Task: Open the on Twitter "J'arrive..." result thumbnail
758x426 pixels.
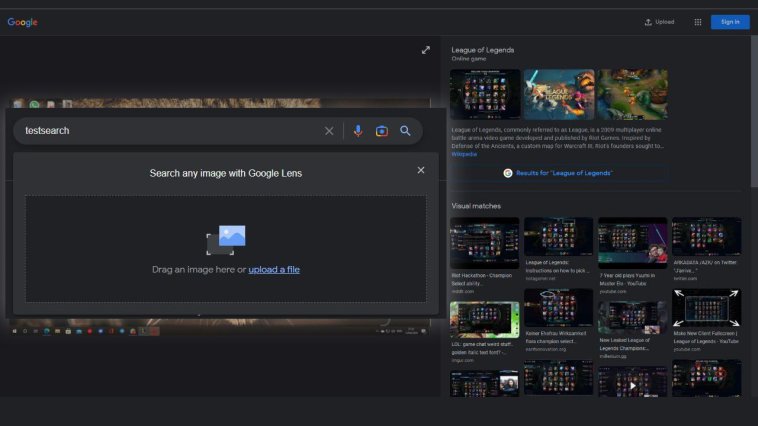Action: coord(706,236)
